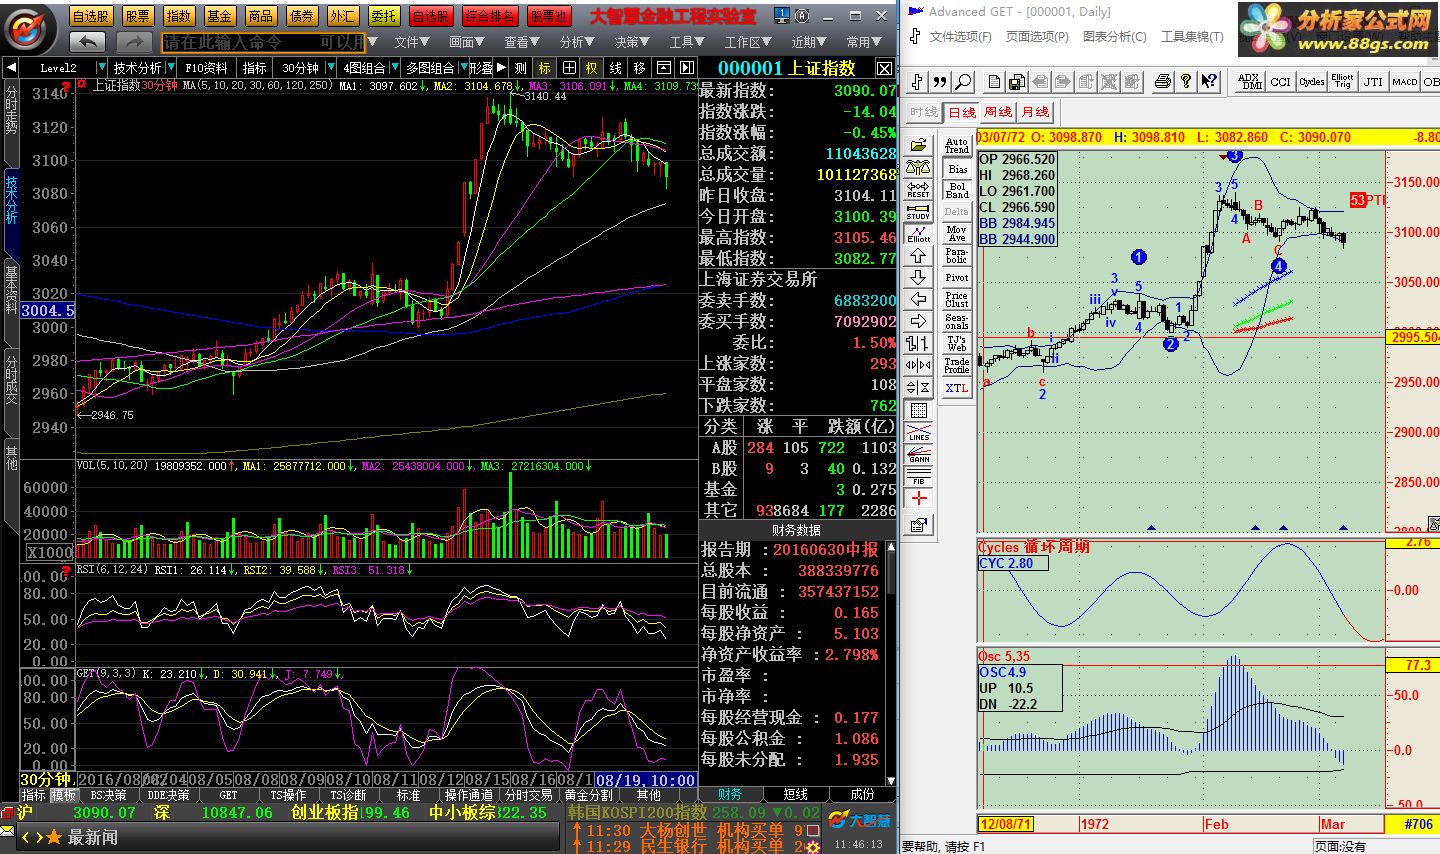Click the Elliott Trig indicator button
Image resolution: width=1440 pixels, height=854 pixels.
(x=1342, y=82)
